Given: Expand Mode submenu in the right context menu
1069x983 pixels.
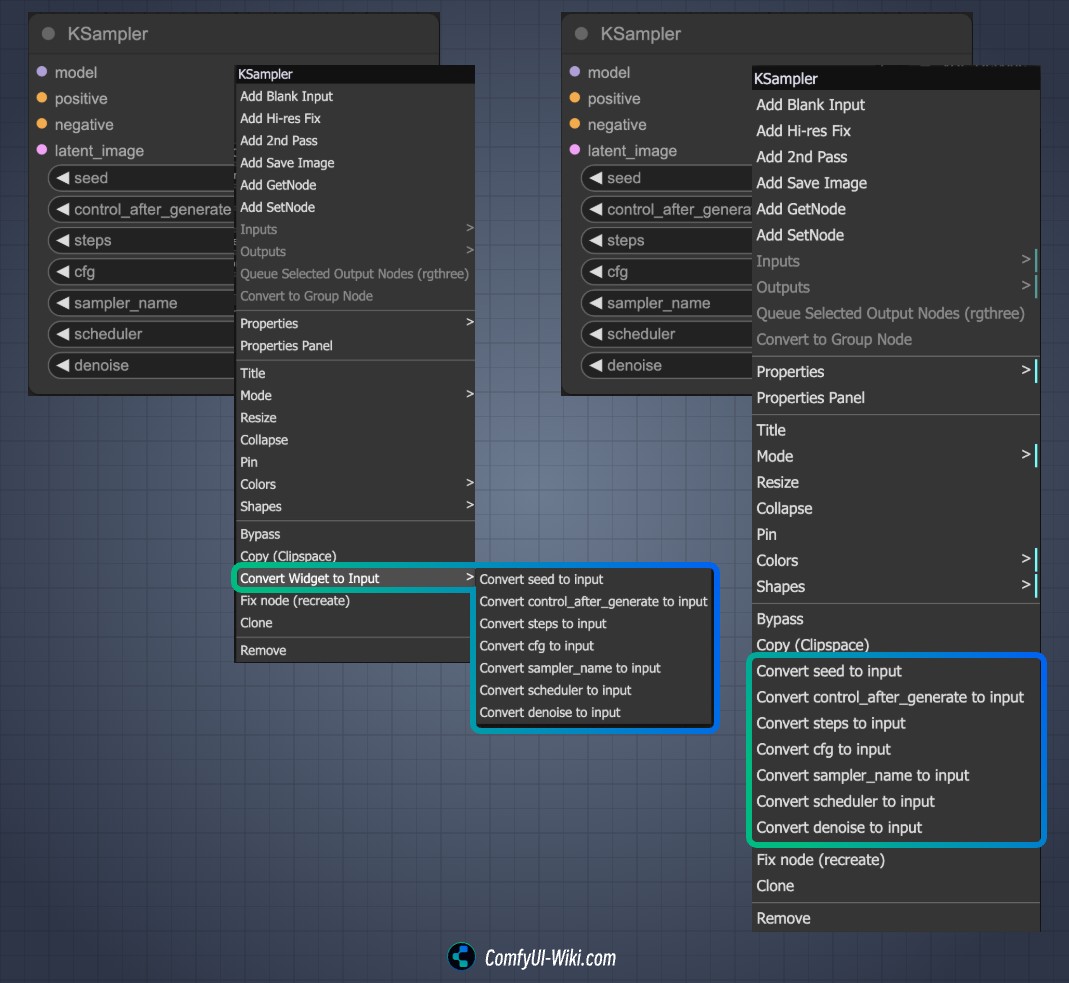Looking at the screenshot, I should pos(896,456).
